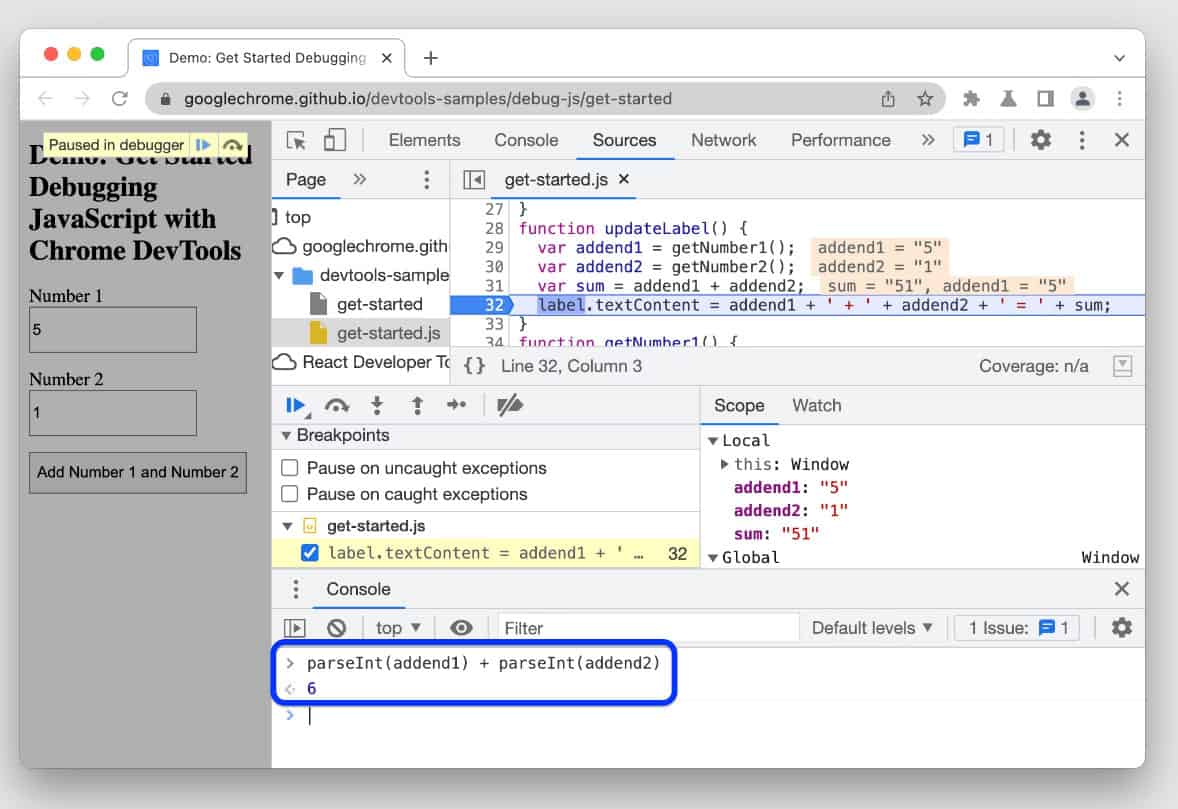Image resolution: width=1178 pixels, height=809 pixels.
Task: Open console drawer options menu
Action: 295,589
